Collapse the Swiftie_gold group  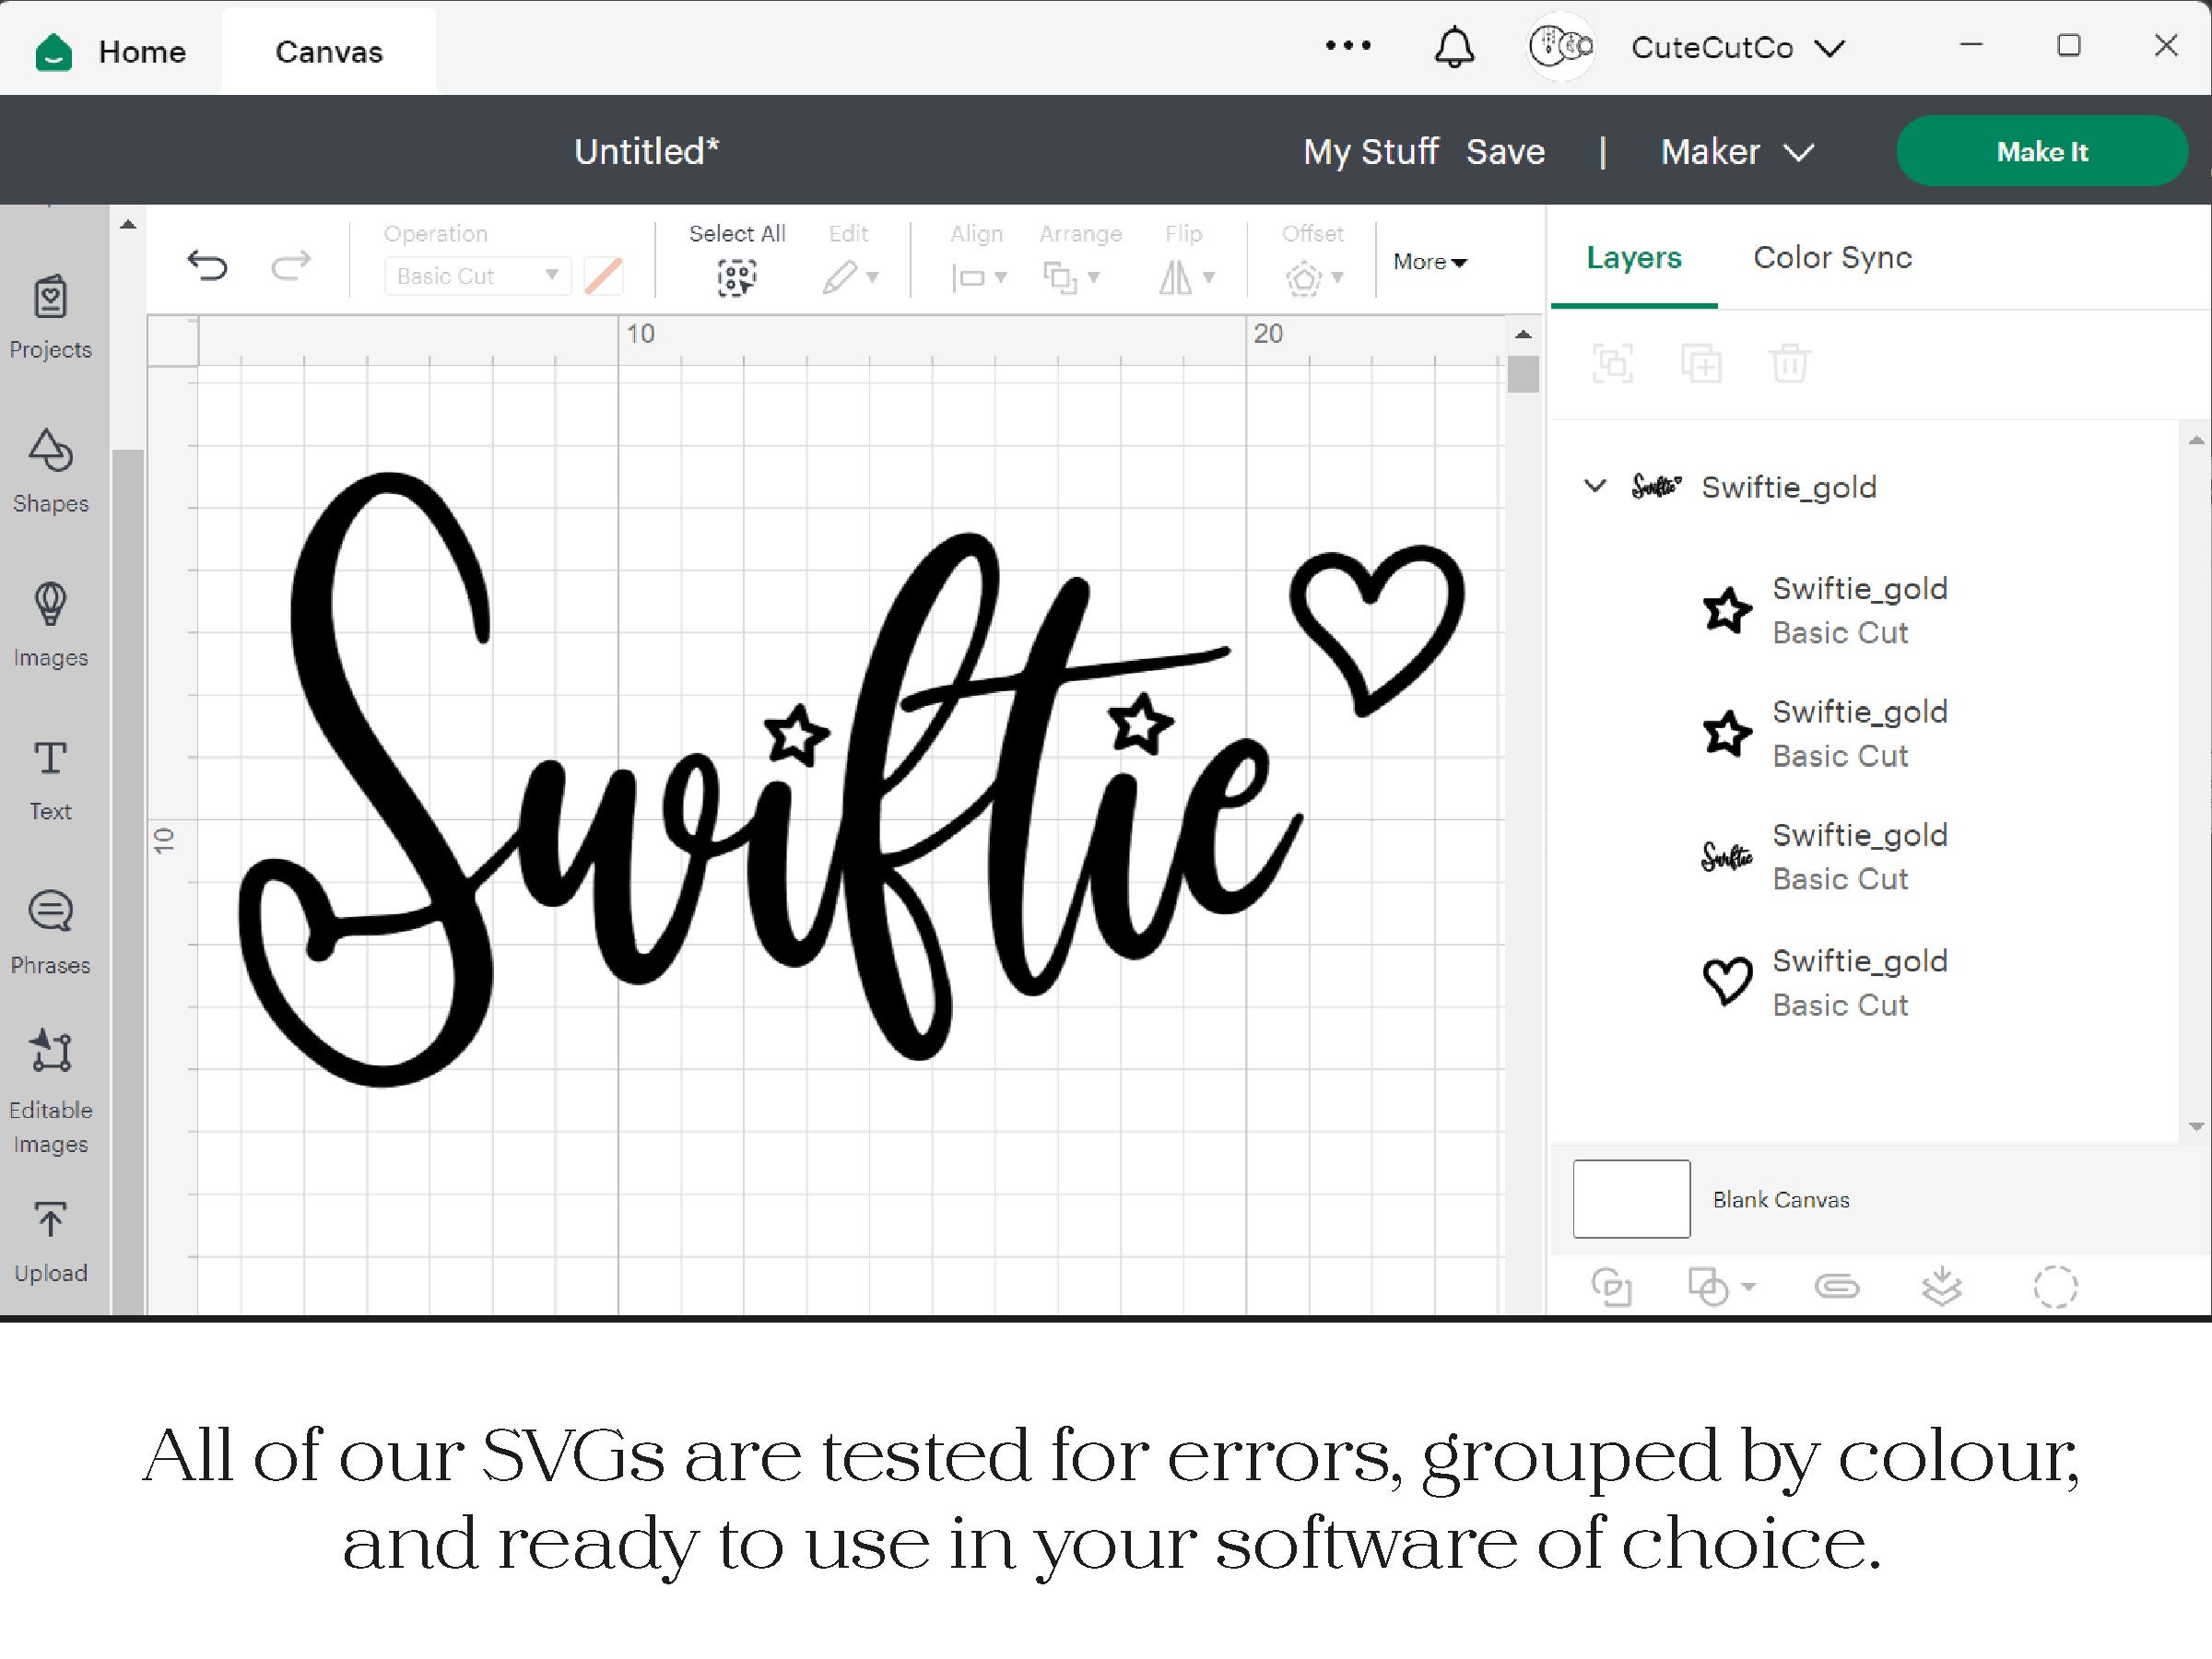point(1594,487)
